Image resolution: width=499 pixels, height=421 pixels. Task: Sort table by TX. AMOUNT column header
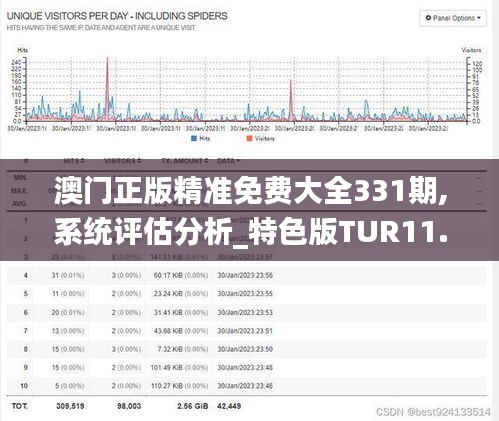pos(185,161)
